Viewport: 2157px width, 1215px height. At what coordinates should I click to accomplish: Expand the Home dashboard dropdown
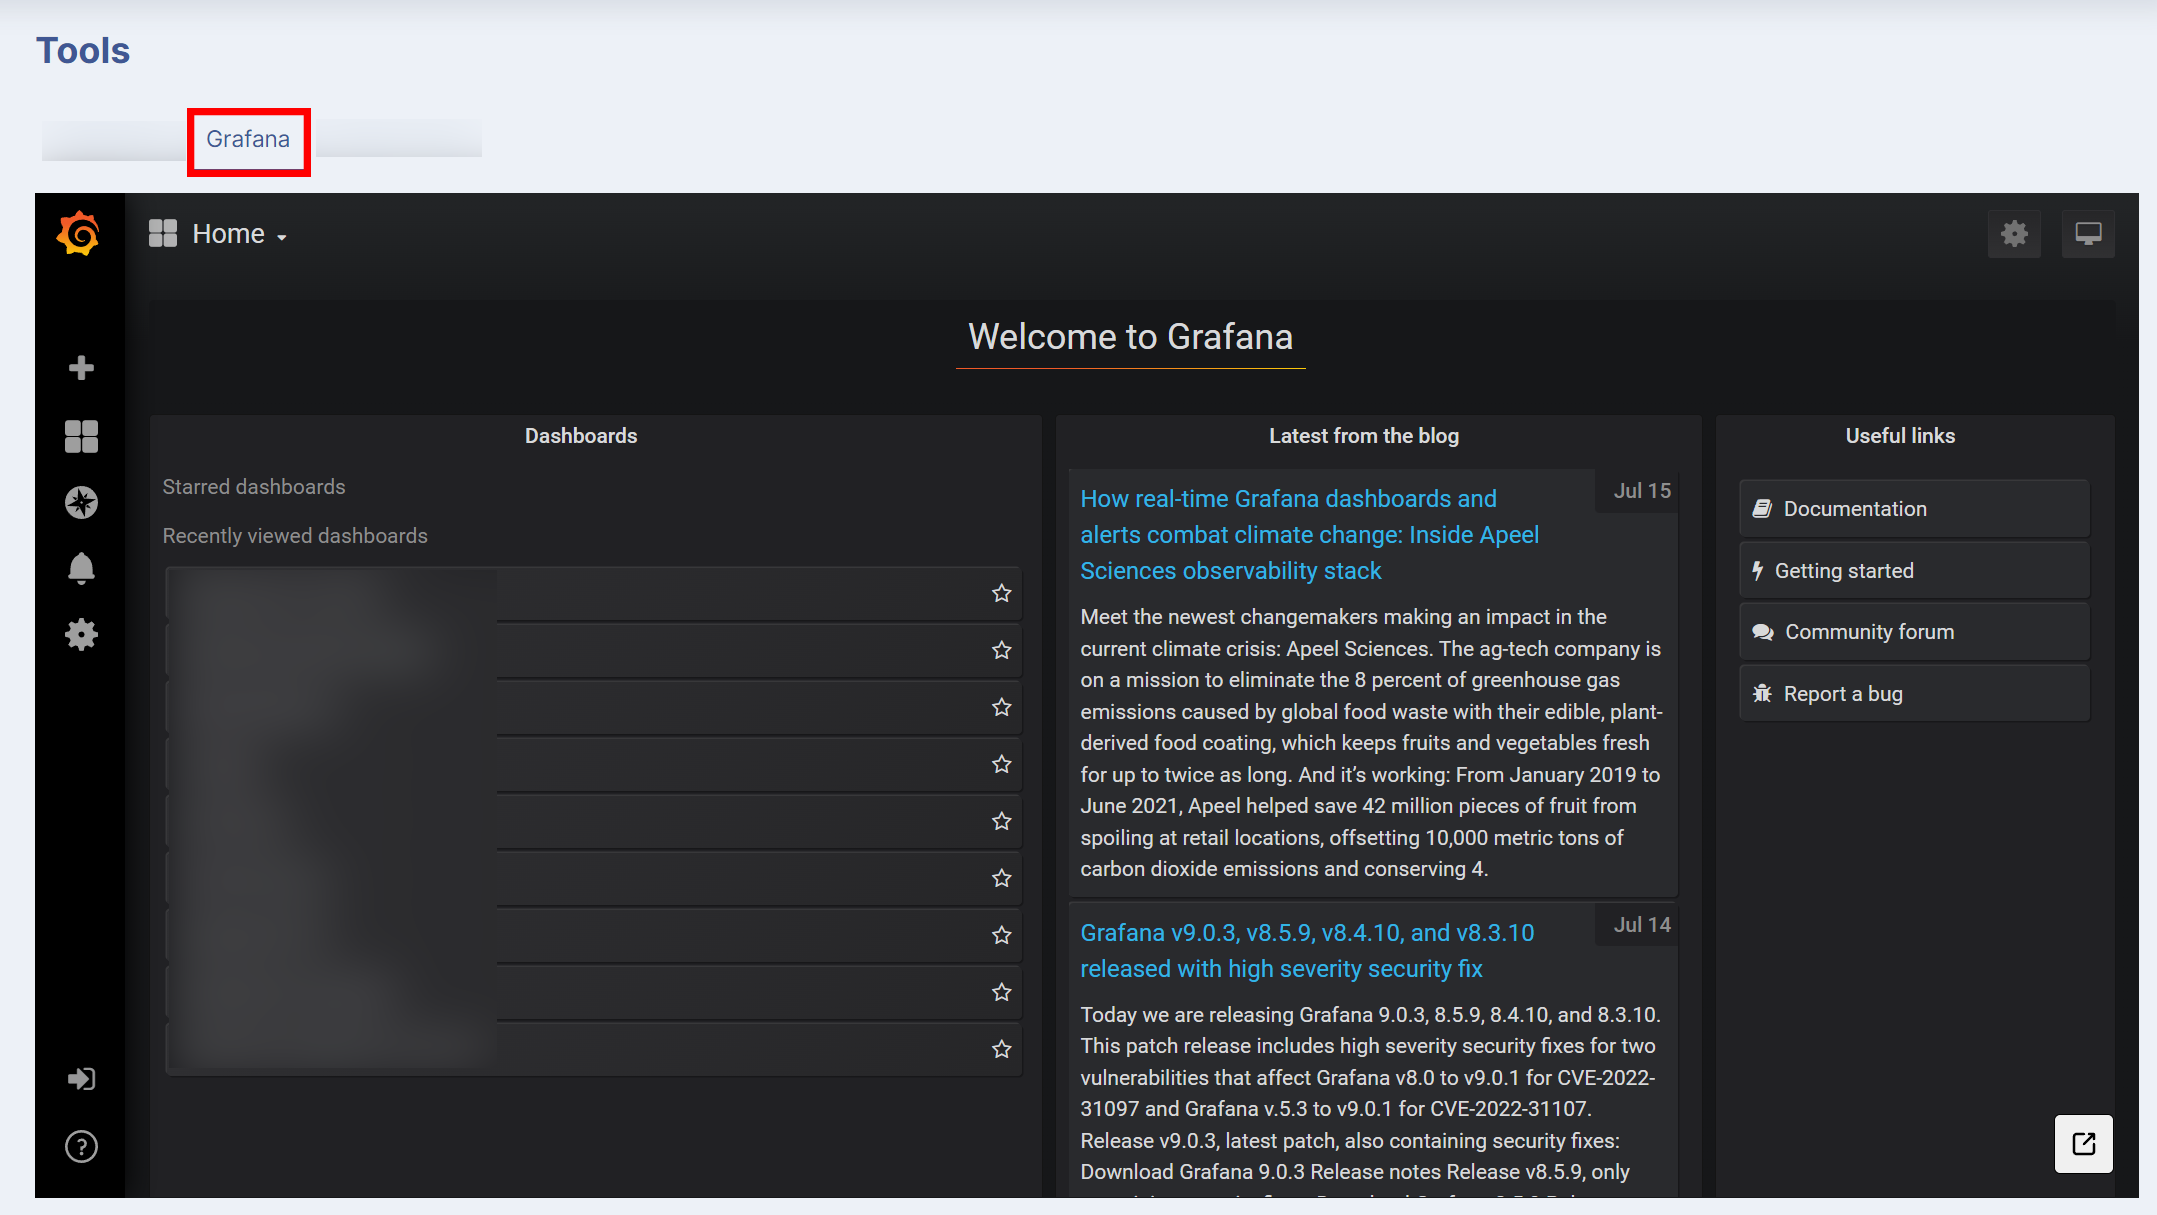pyautogui.click(x=228, y=234)
